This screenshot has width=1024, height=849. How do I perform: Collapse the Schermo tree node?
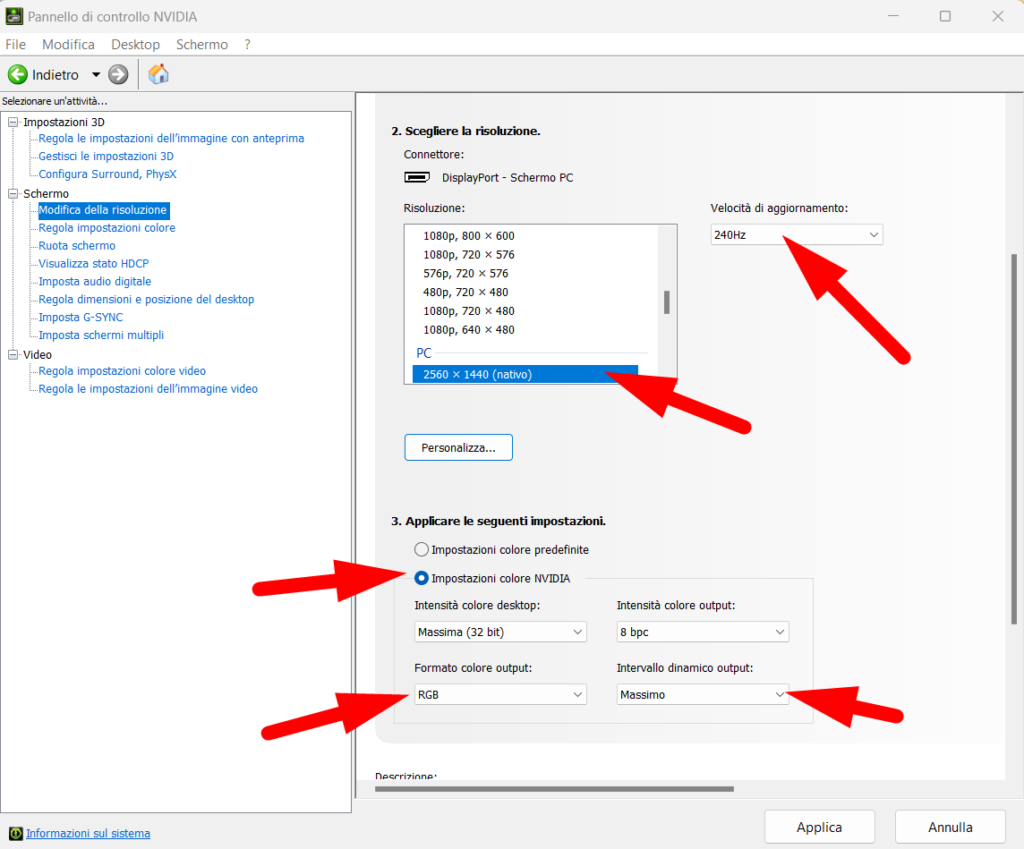point(13,193)
